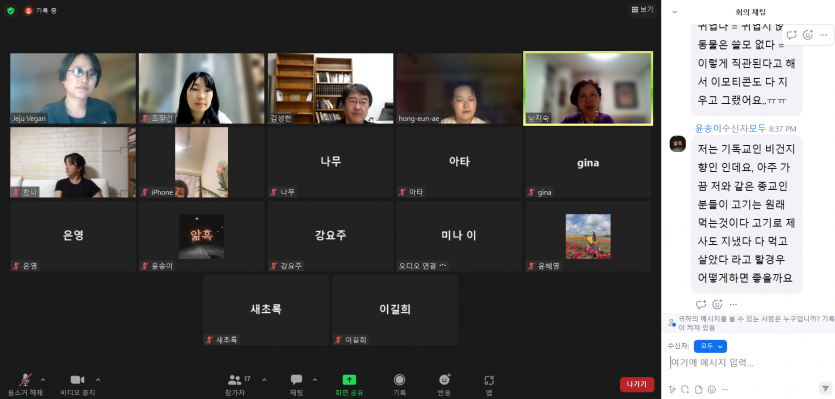The height and width of the screenshot is (399, 835).
Task: Select the 새초록 participant tile
Action: point(266,310)
